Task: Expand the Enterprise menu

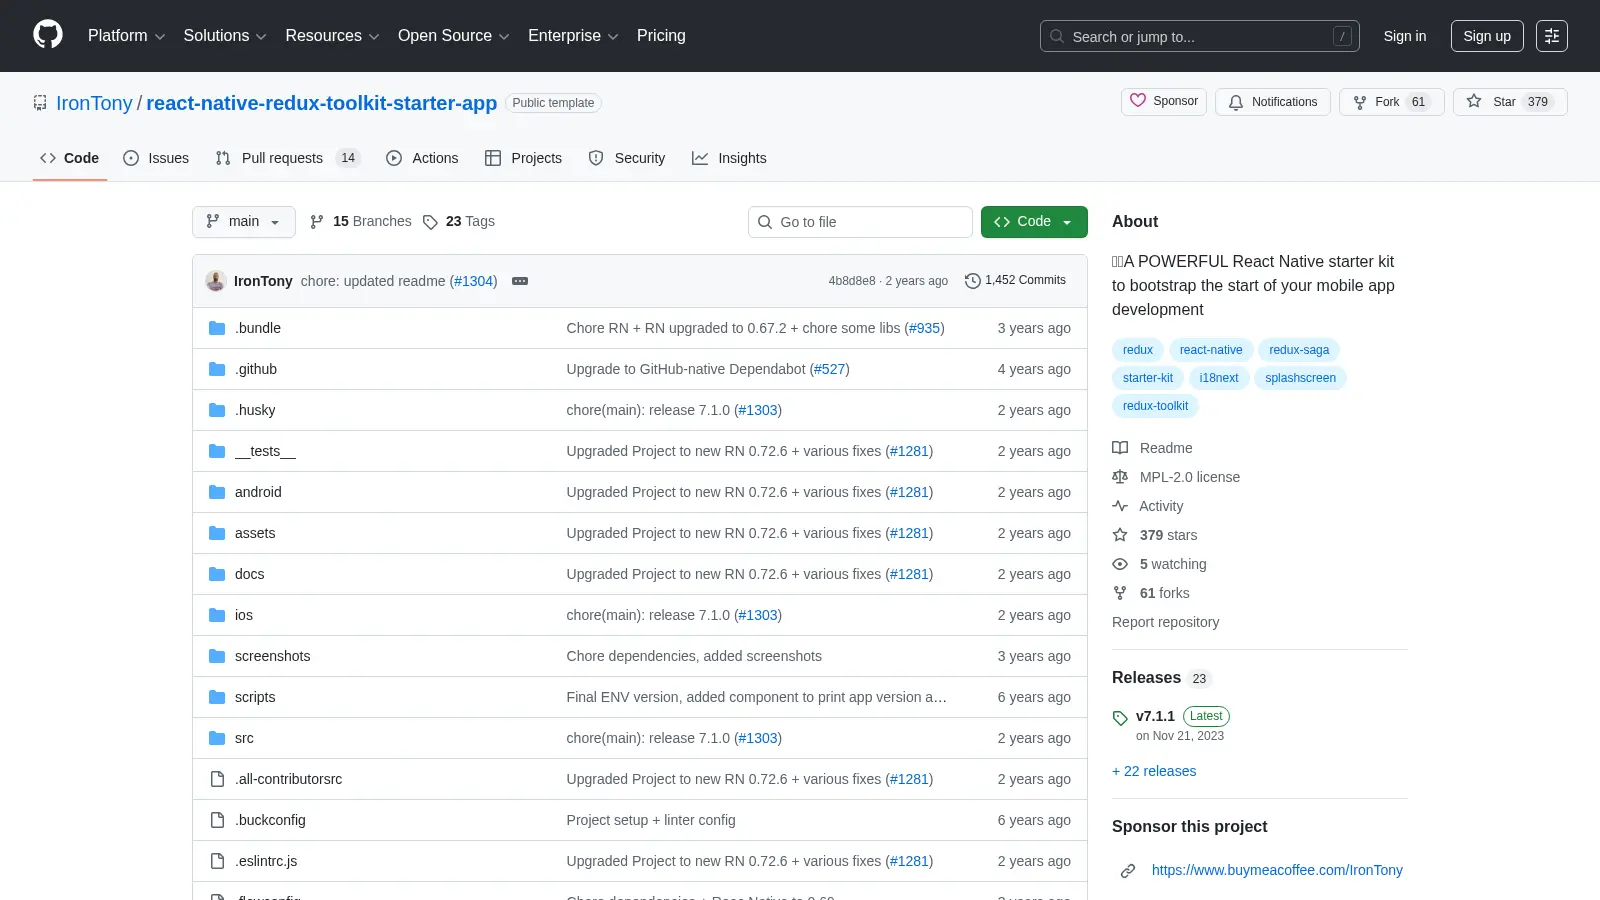Action: point(573,36)
